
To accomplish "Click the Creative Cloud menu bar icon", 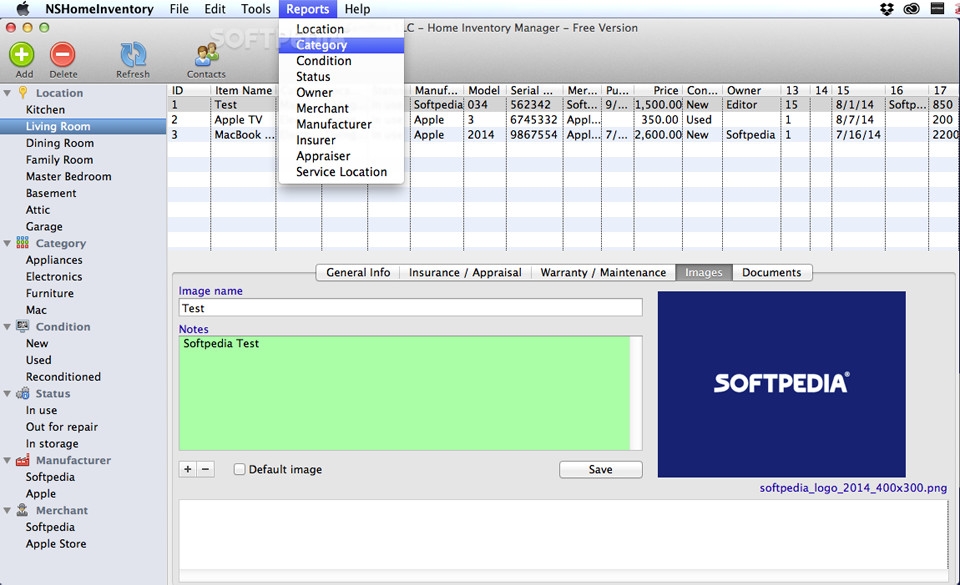I will (x=912, y=9).
